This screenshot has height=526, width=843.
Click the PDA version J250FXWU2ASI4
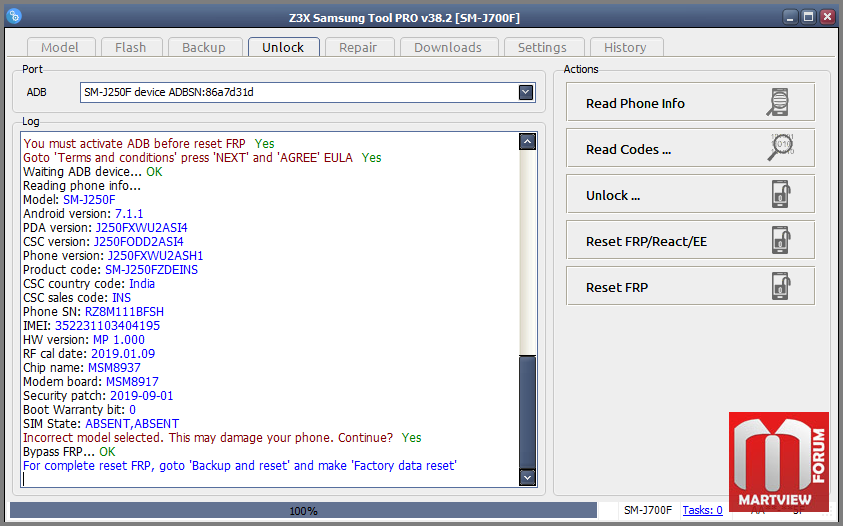pyautogui.click(x=141, y=228)
